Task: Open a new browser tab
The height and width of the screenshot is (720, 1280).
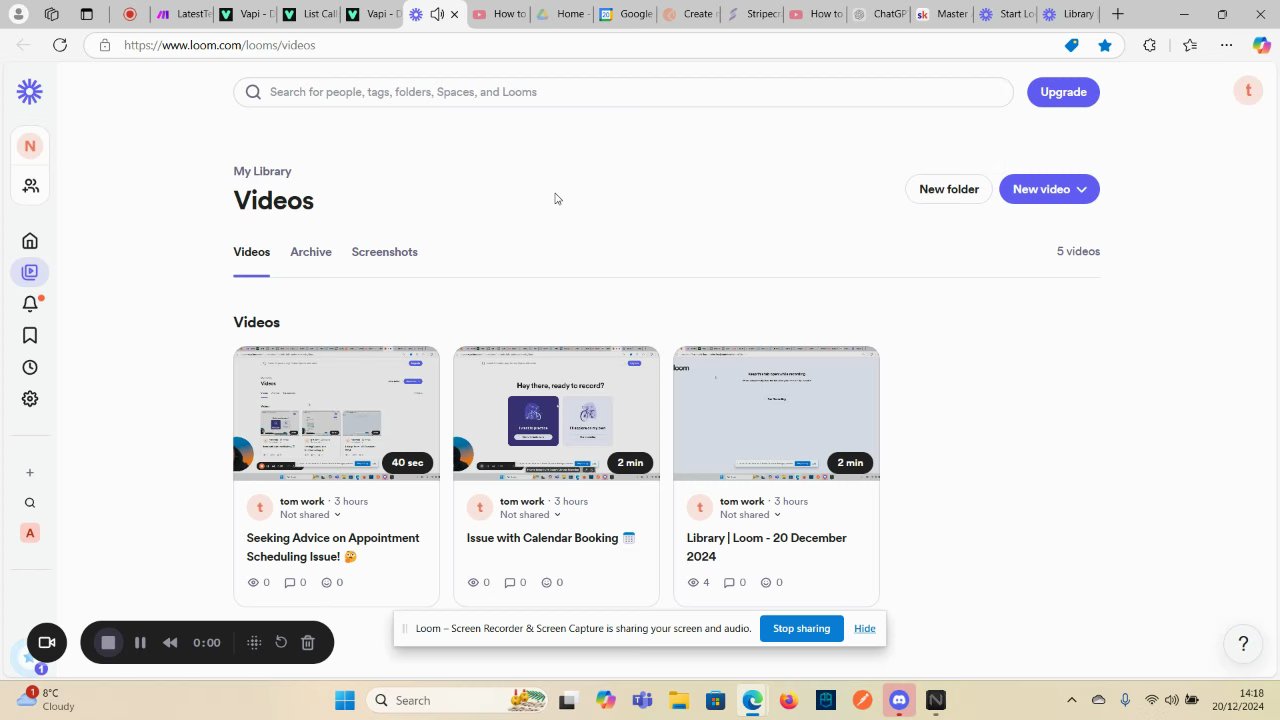Action: pyautogui.click(x=1117, y=14)
